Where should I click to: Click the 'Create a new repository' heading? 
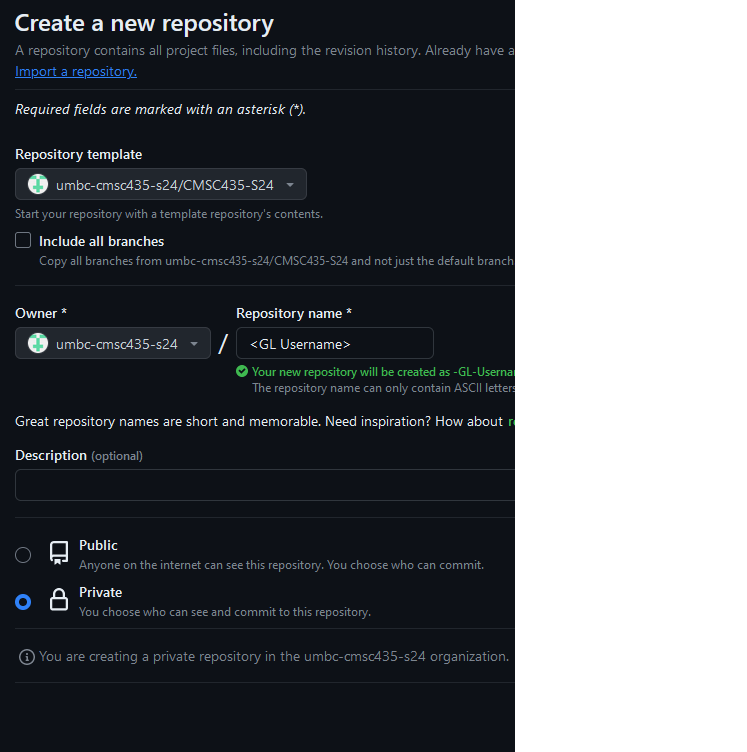pos(144,23)
